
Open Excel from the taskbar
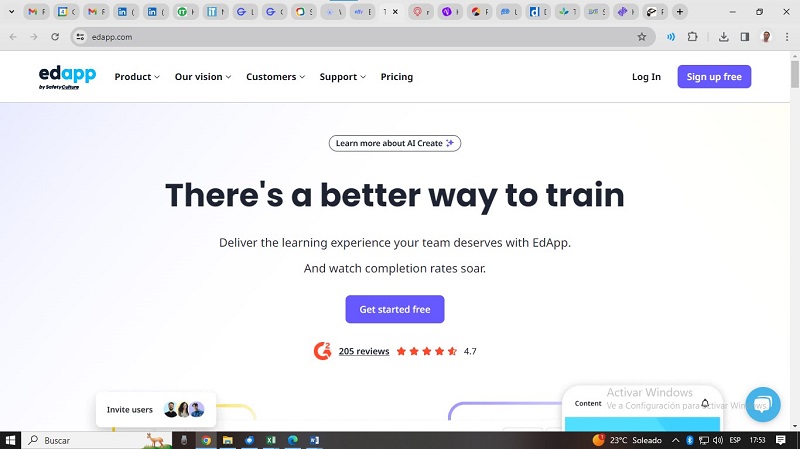pos(271,440)
